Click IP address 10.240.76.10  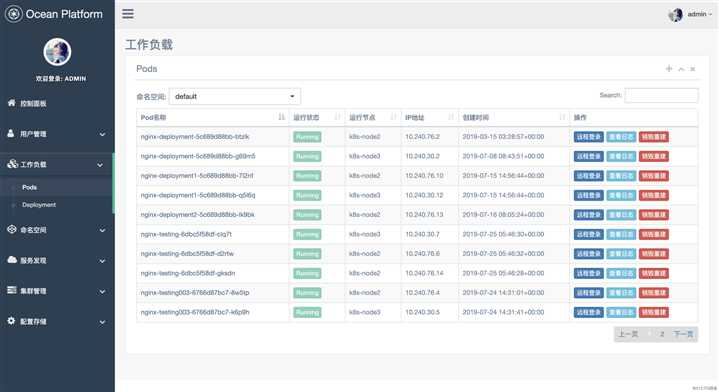pos(424,176)
